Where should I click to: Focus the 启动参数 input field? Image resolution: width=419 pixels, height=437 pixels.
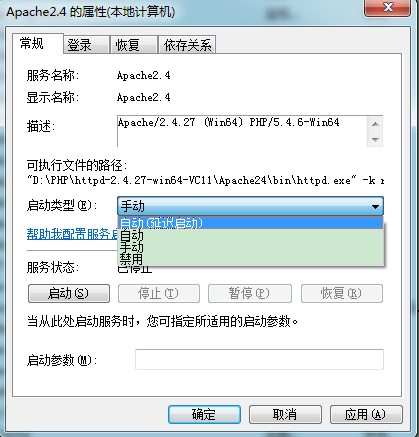pyautogui.click(x=259, y=359)
